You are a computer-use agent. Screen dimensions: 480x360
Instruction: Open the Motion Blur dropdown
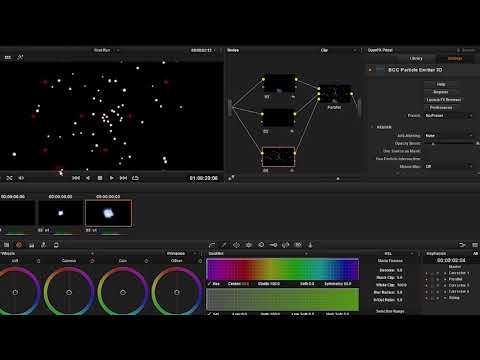coord(448,166)
